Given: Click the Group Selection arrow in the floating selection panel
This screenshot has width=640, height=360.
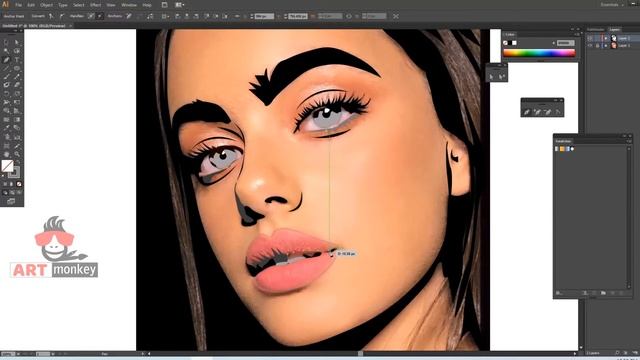Looking at the screenshot, I should tap(502, 76).
